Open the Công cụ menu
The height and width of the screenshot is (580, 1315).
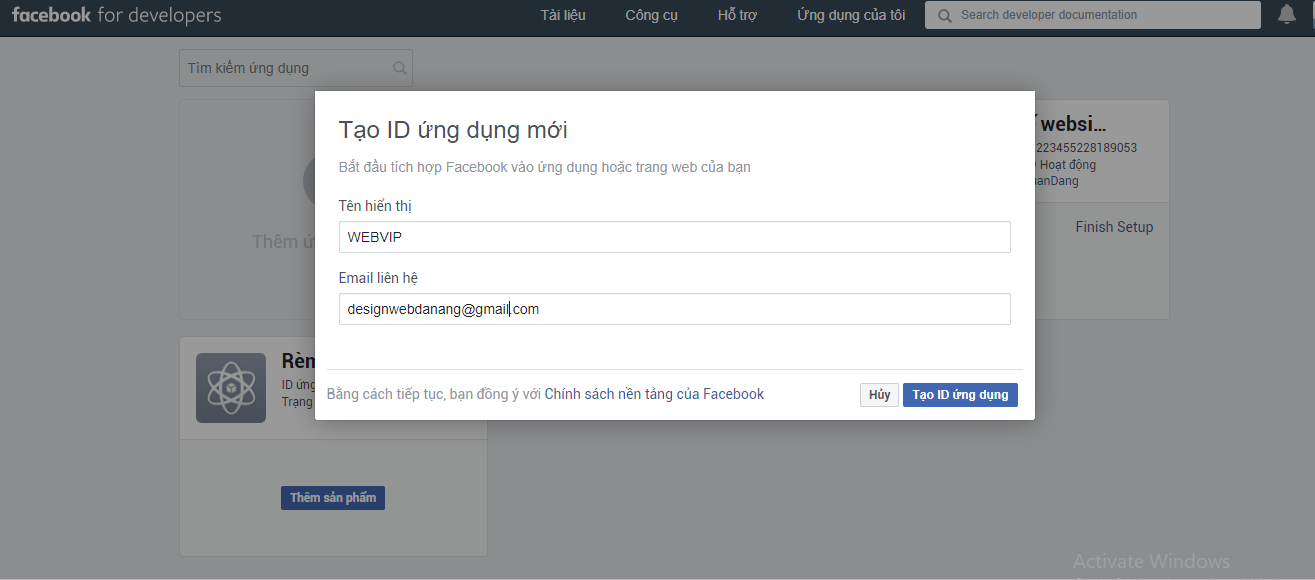pos(651,15)
